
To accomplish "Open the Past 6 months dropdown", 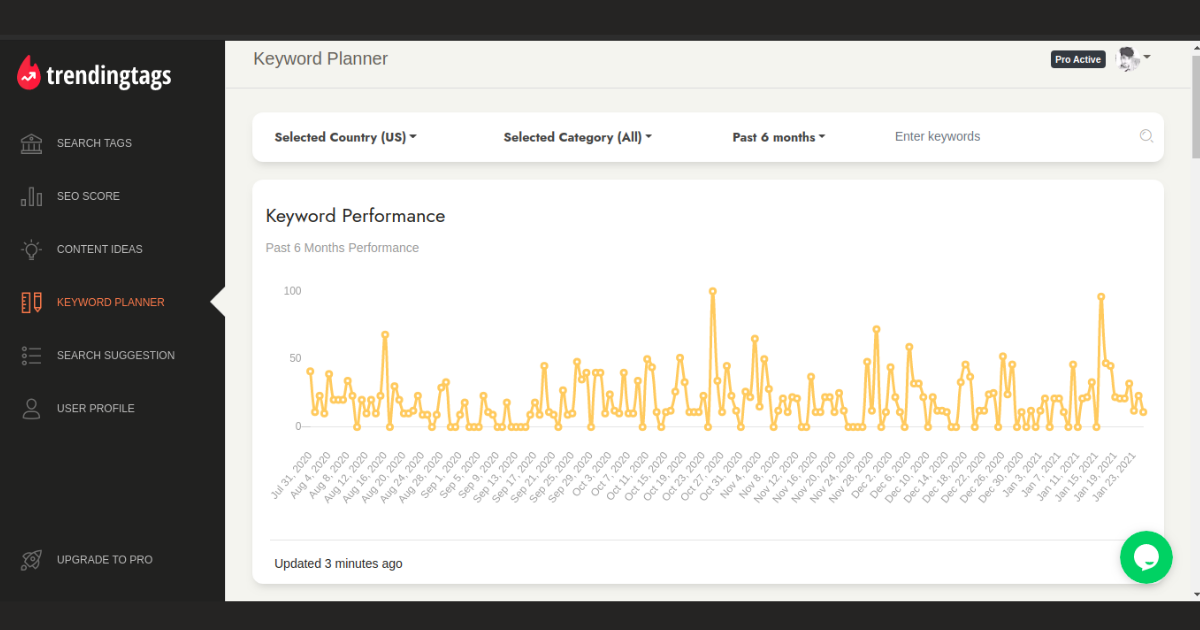I will [x=779, y=137].
